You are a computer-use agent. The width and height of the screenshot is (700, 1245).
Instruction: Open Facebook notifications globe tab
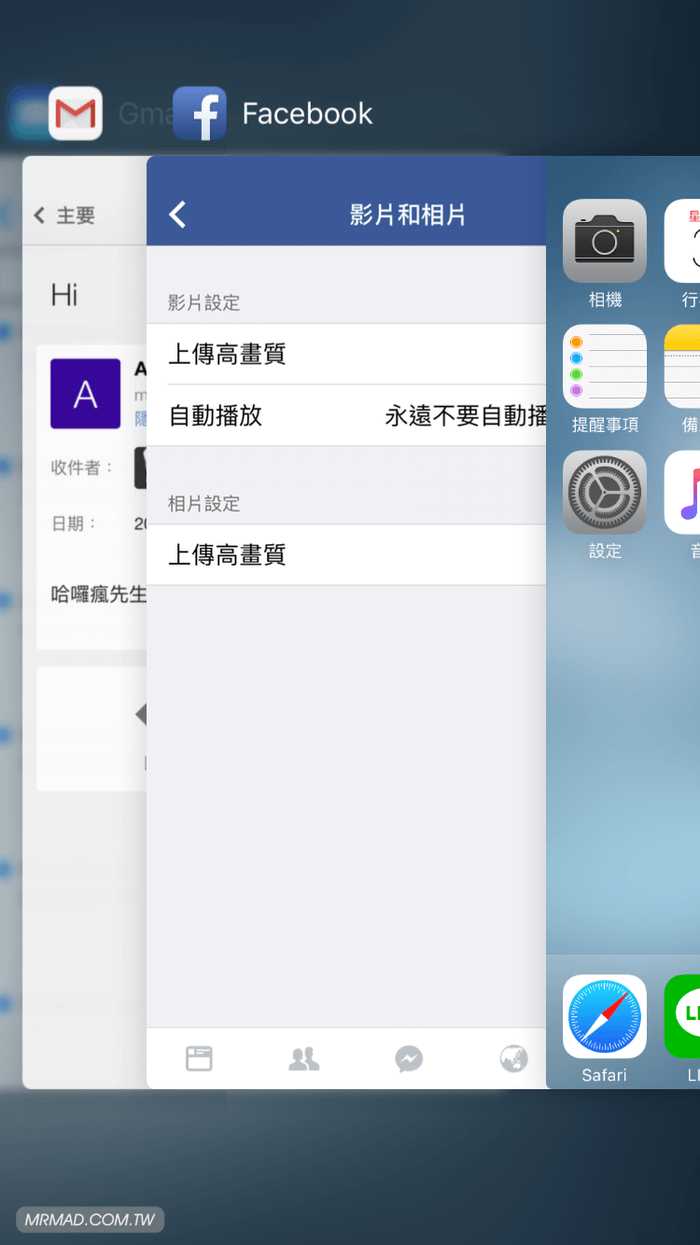tap(513, 1059)
